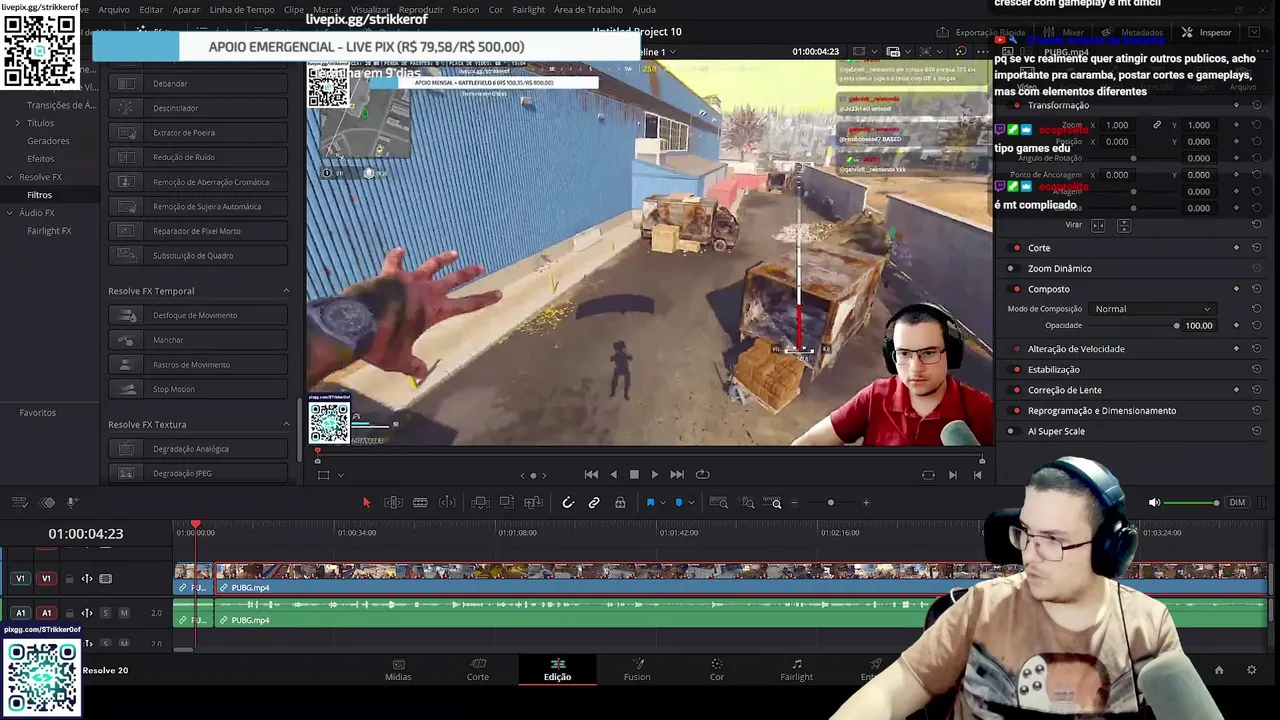Click the Replace Clip toolbar icon
Image resolution: width=1280 pixels, height=720 pixels.
pos(533,503)
